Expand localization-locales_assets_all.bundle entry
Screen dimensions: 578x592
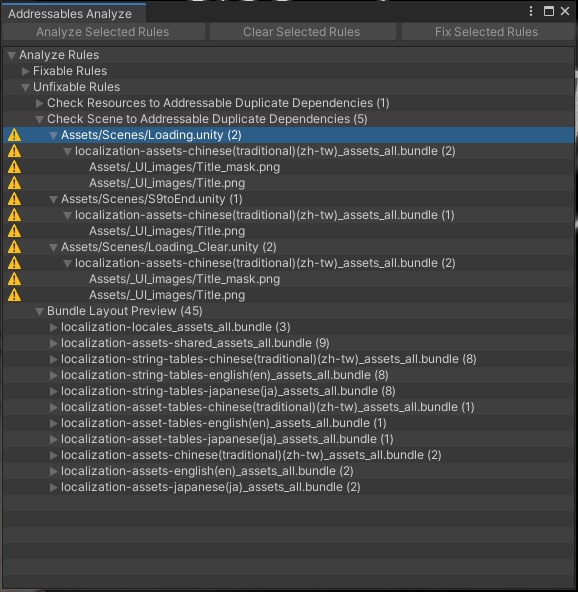click(54, 327)
